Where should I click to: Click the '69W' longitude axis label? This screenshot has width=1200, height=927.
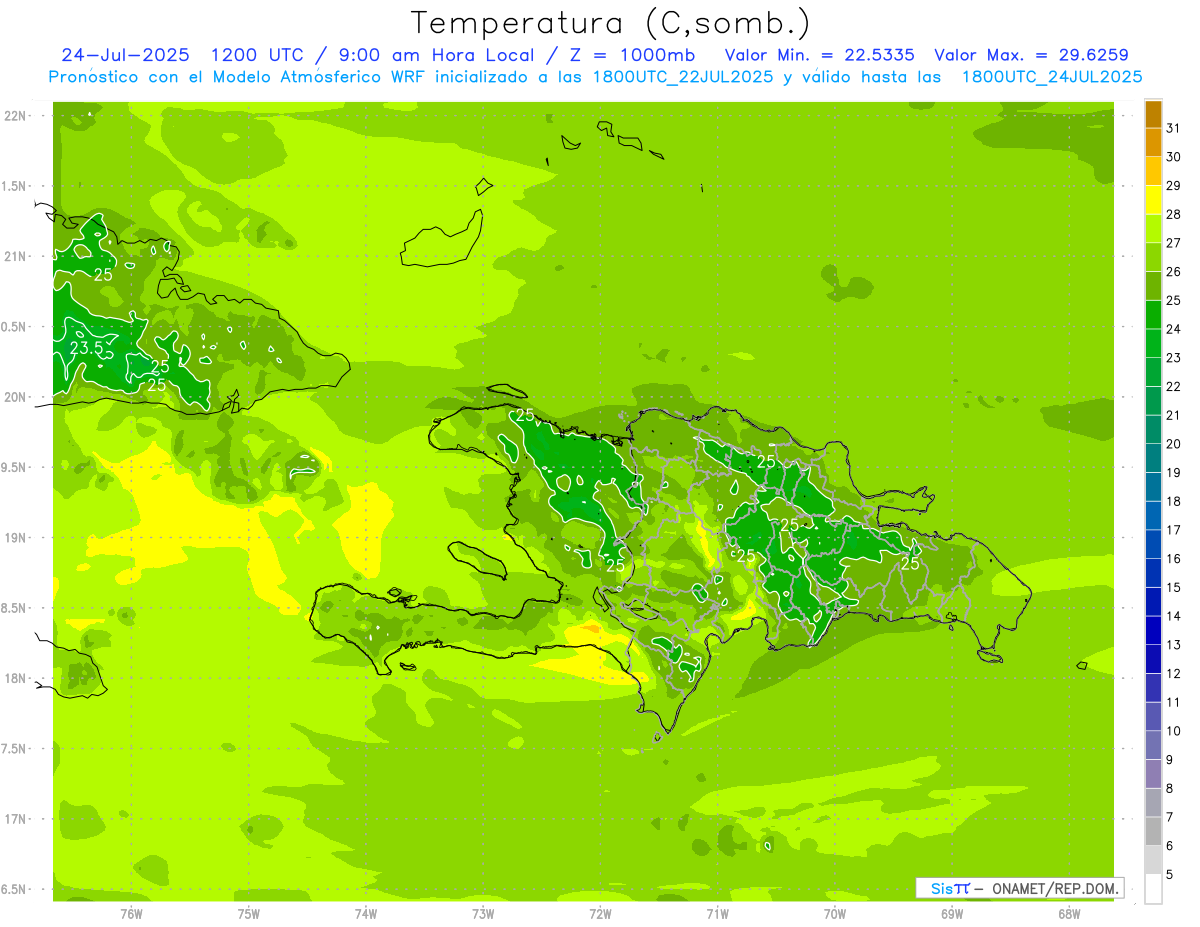952,914
